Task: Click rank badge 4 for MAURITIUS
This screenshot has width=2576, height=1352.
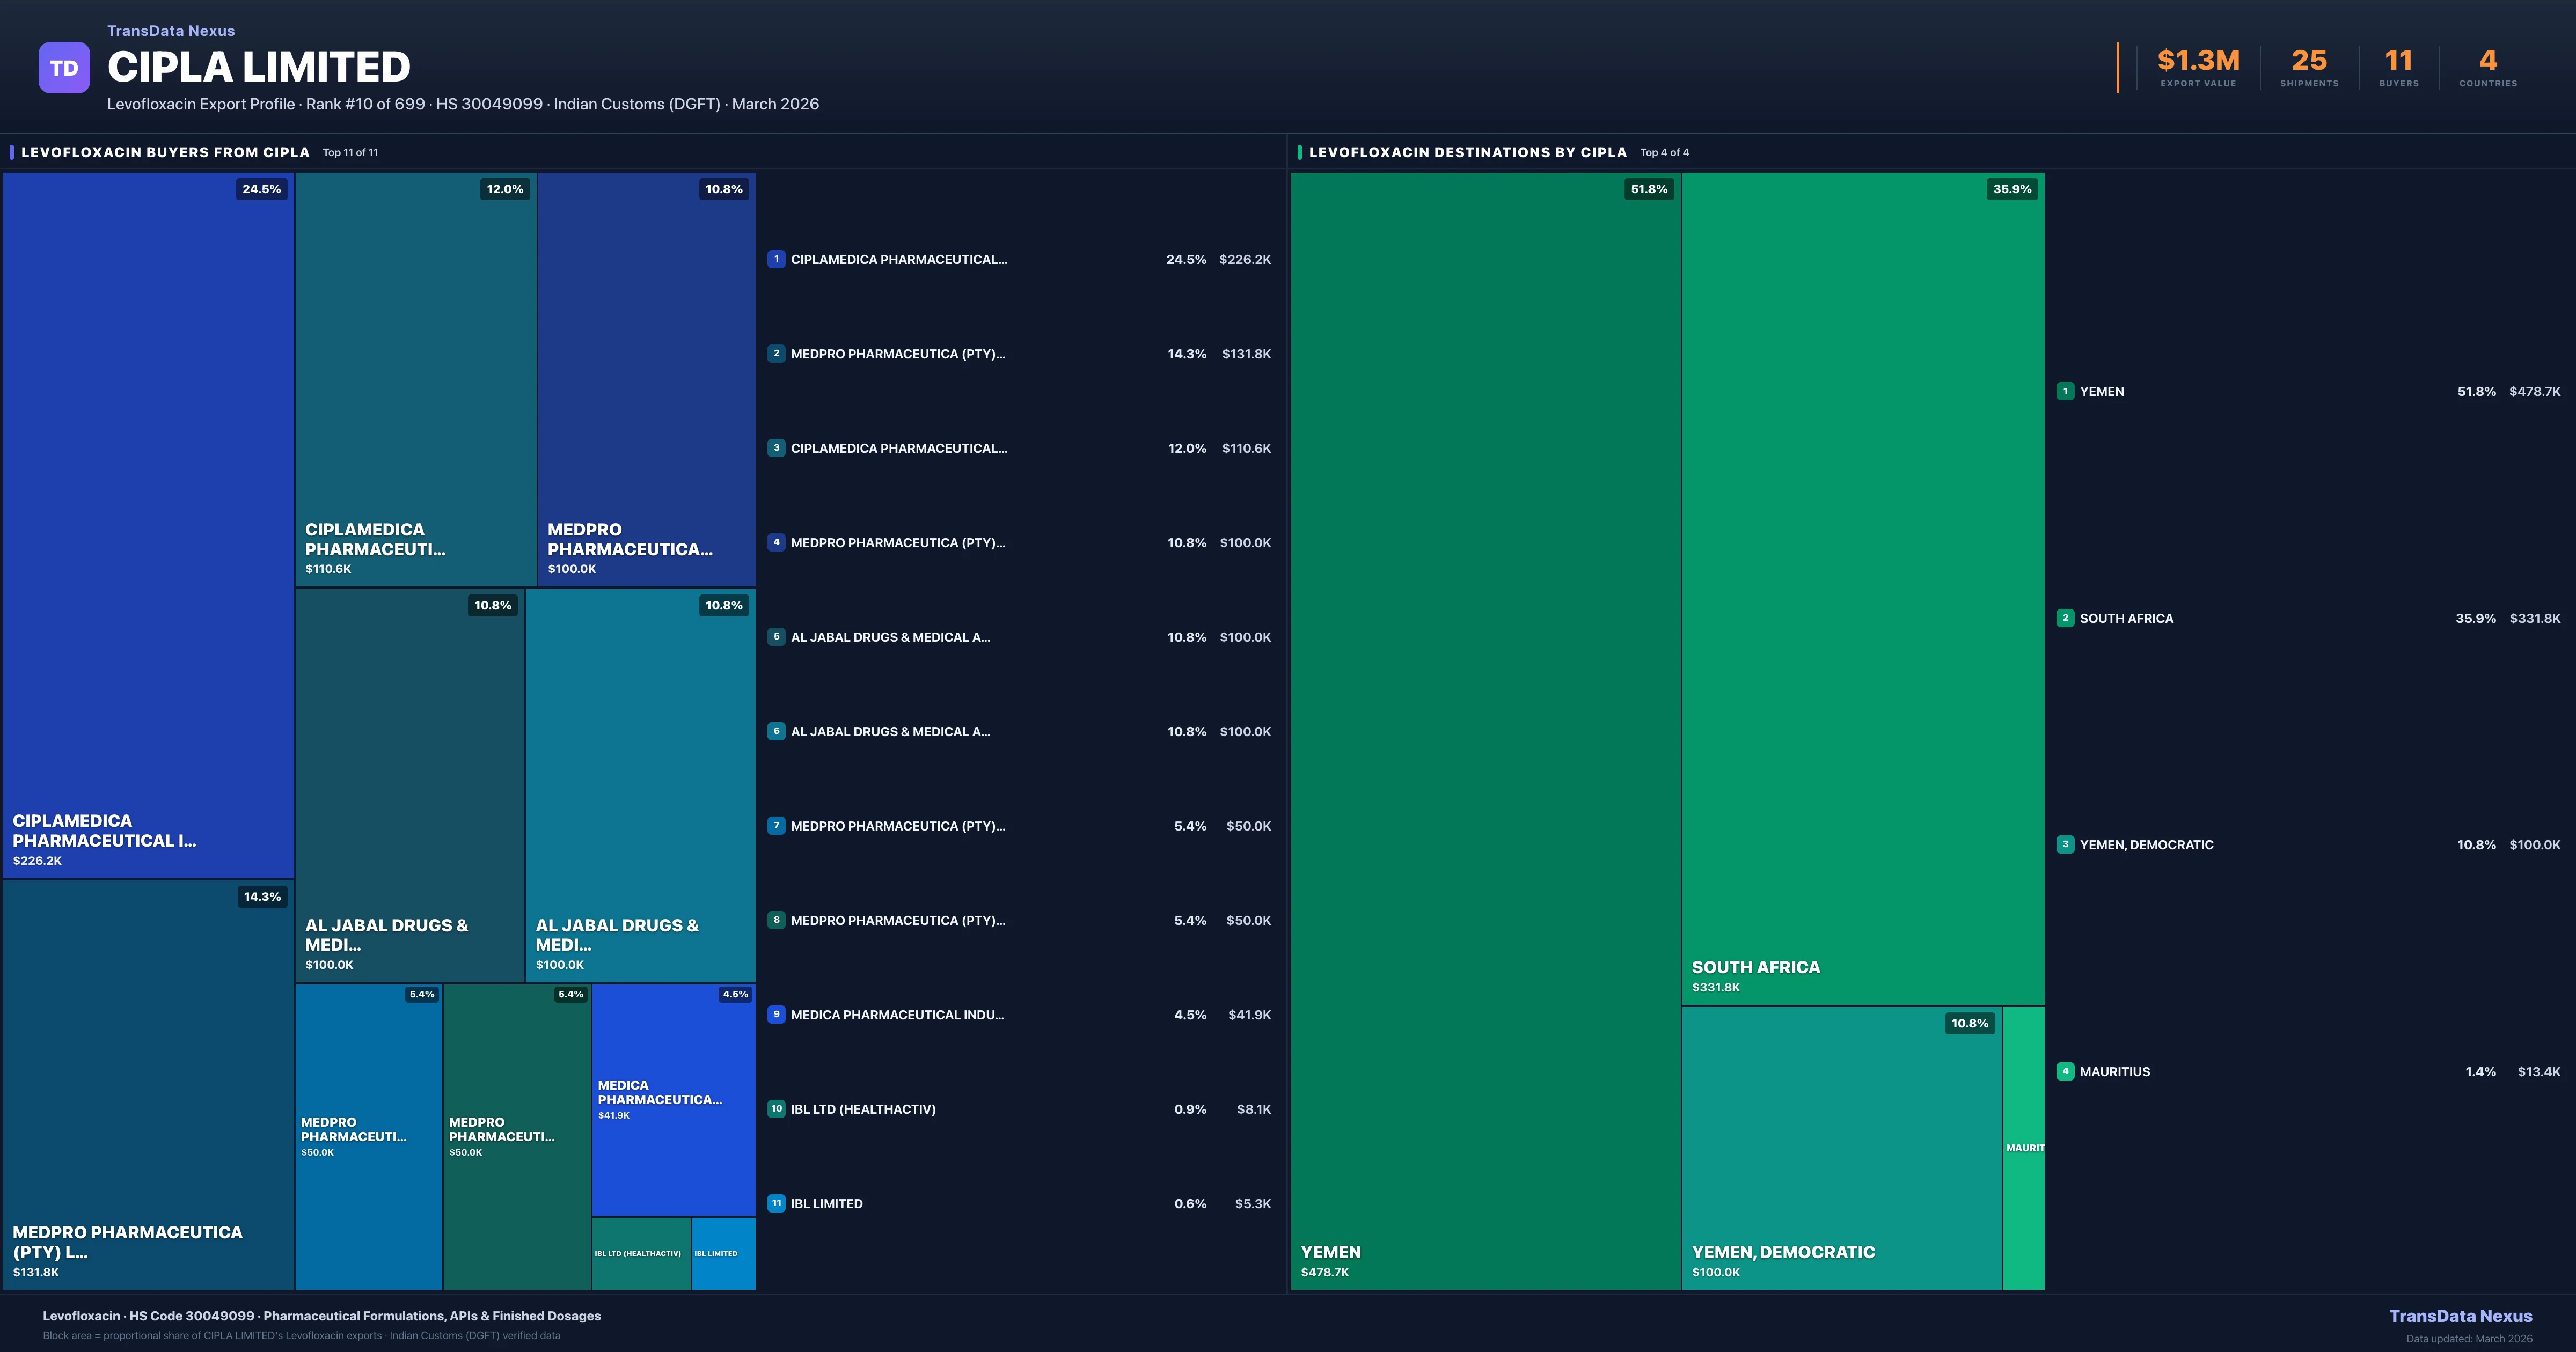Action: (x=2065, y=1071)
